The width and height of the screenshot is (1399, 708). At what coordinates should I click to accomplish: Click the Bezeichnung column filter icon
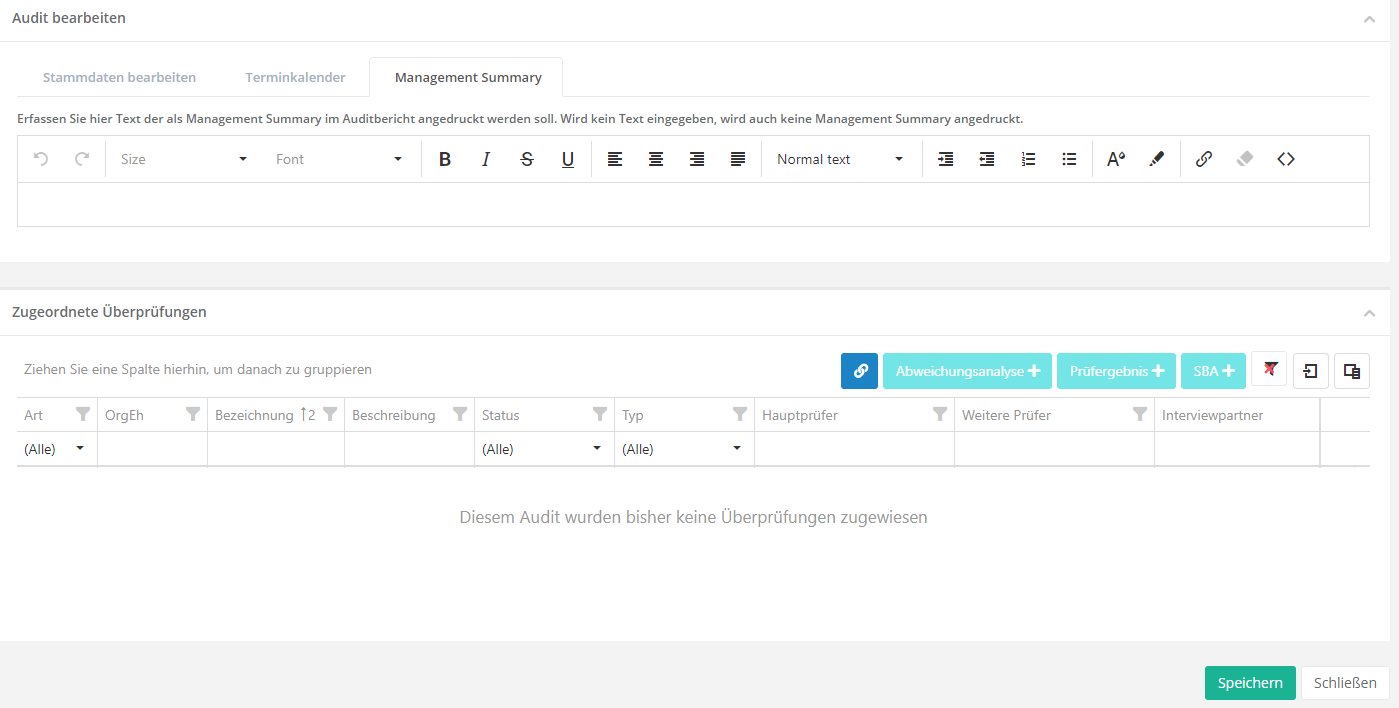click(330, 415)
